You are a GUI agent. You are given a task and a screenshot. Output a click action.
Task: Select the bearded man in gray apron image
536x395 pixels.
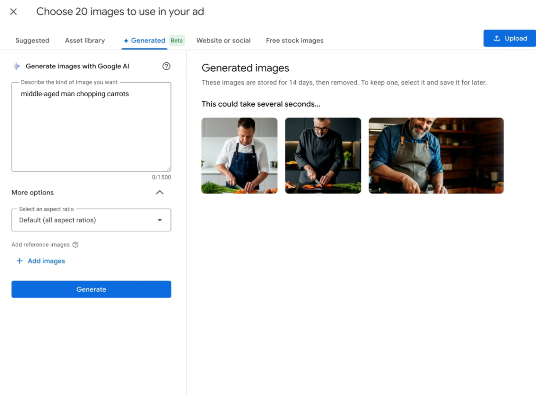(436, 156)
